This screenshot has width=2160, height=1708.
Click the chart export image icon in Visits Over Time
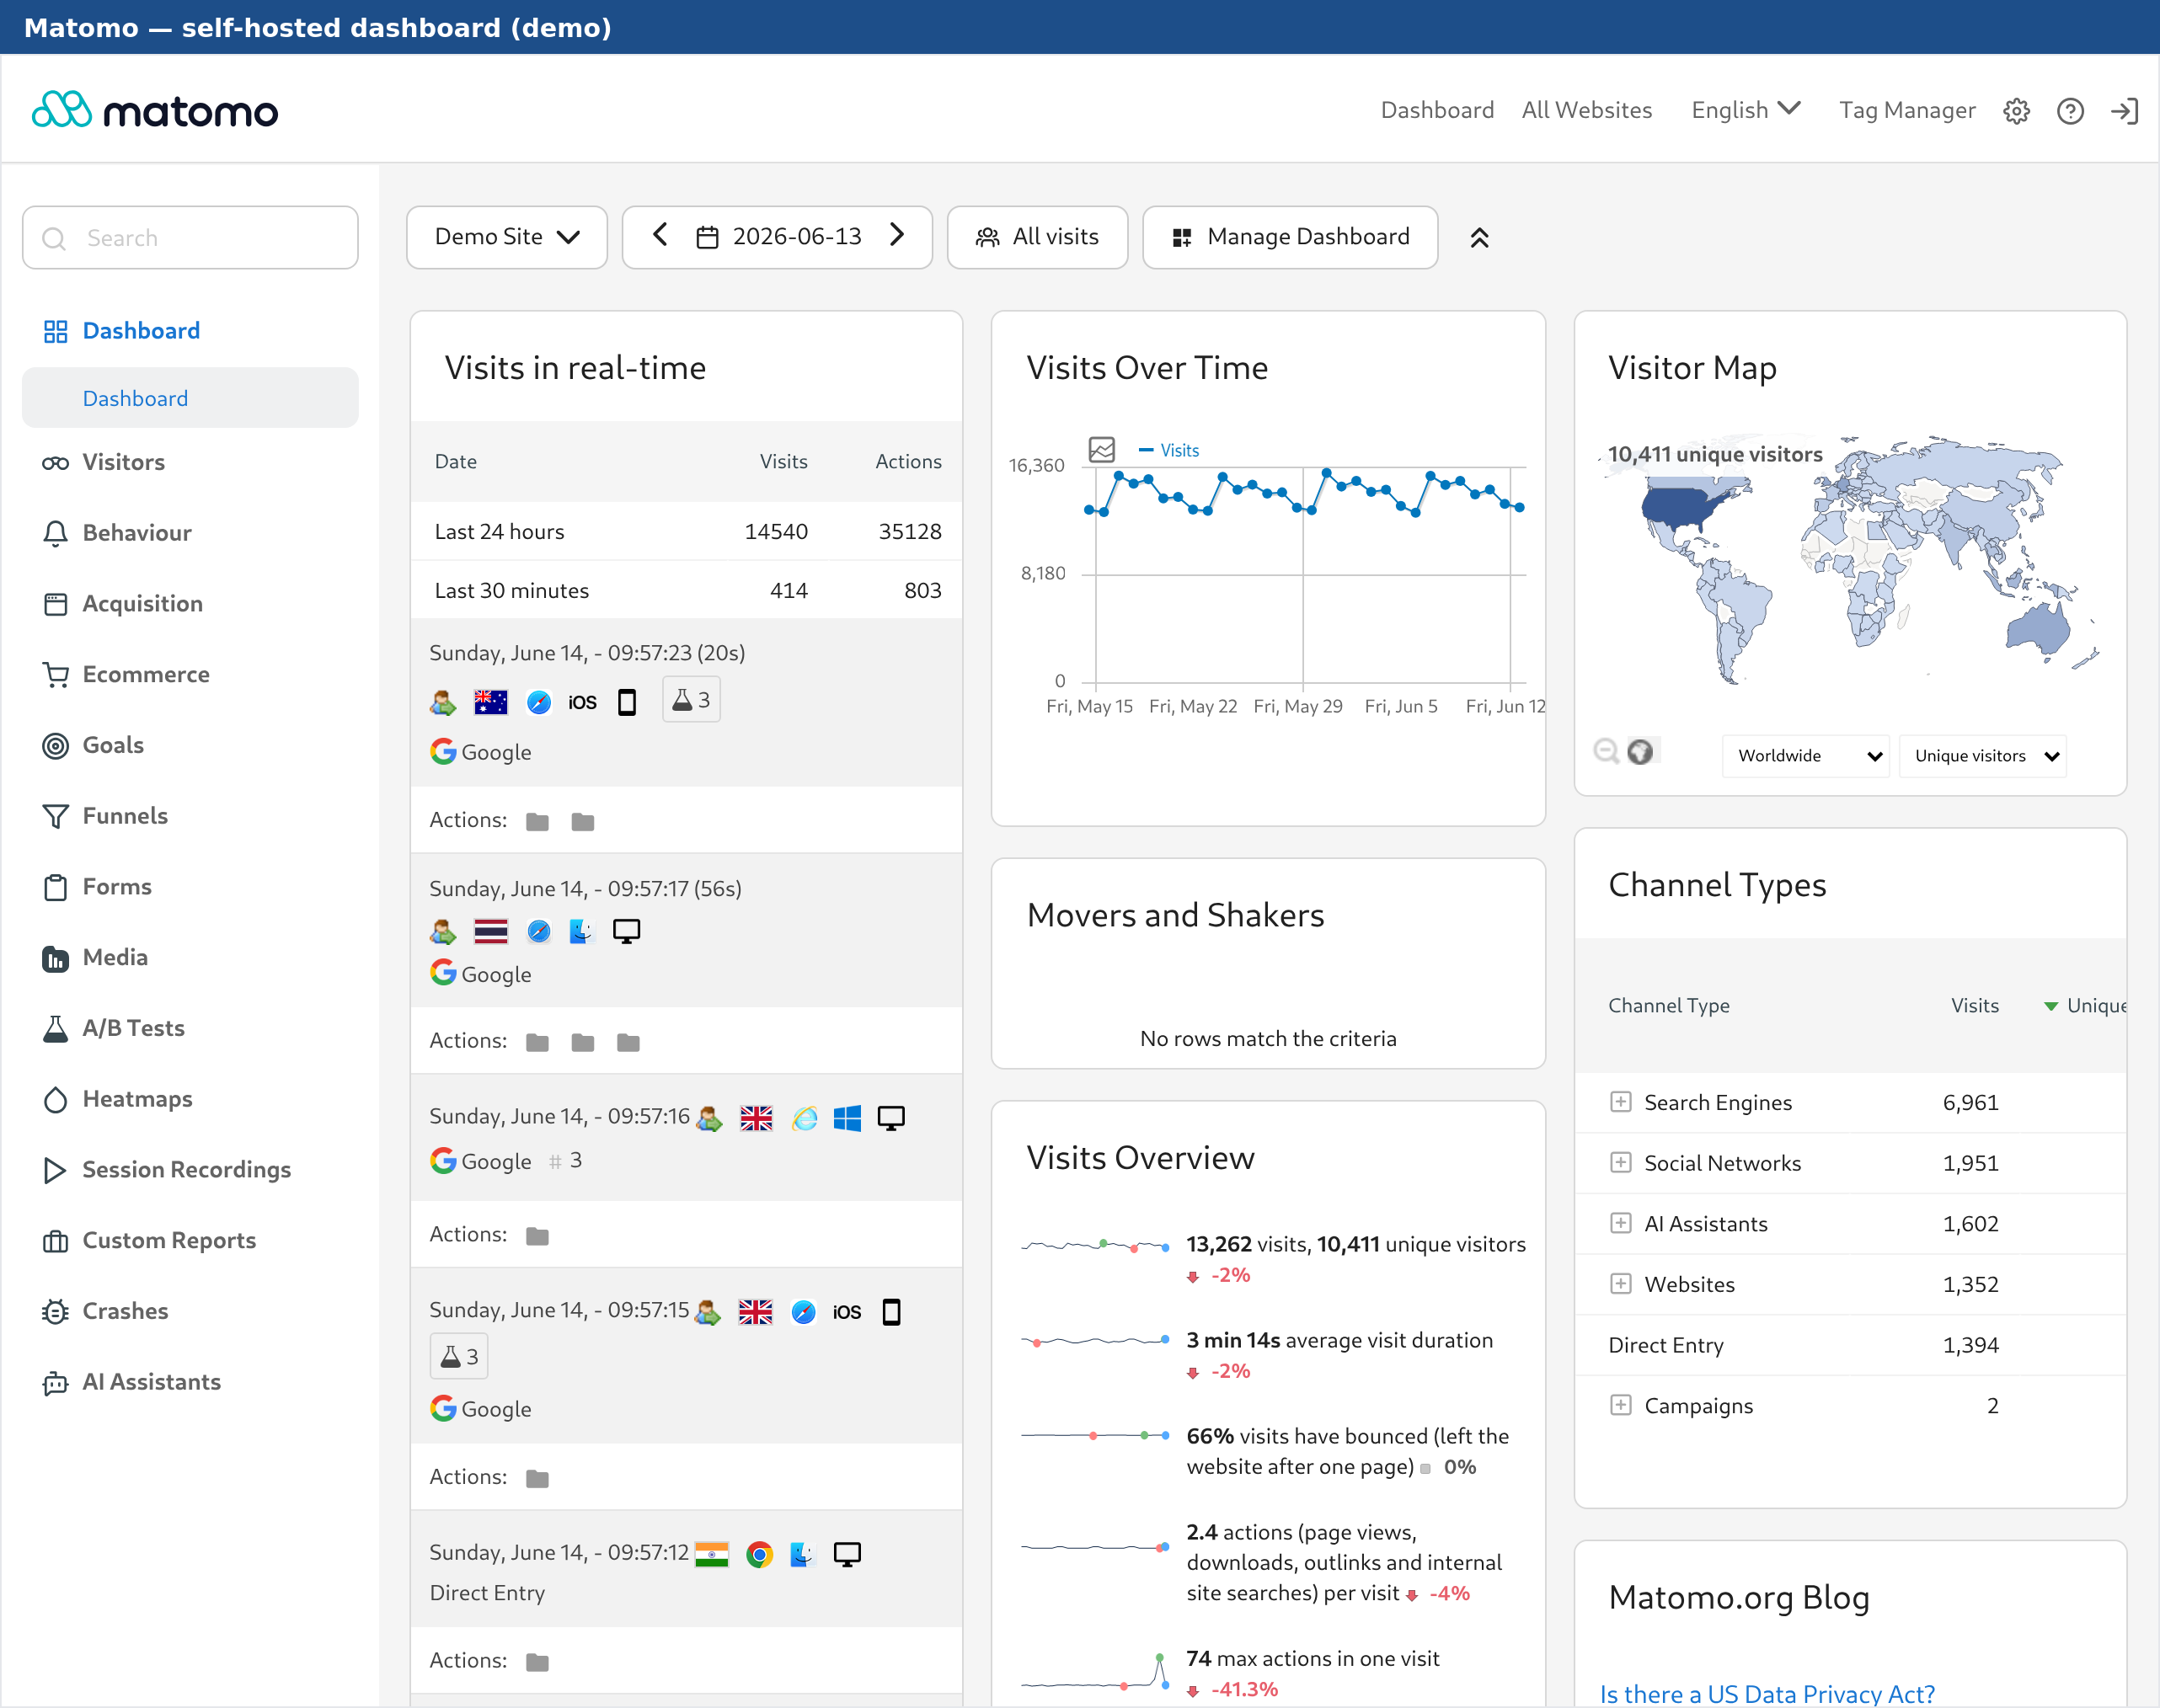tap(1101, 450)
